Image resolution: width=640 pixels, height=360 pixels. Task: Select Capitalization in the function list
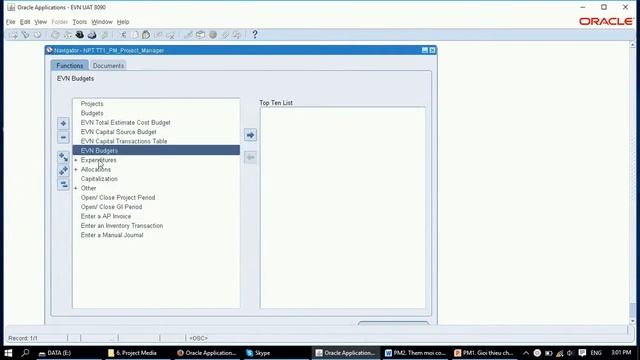99,179
